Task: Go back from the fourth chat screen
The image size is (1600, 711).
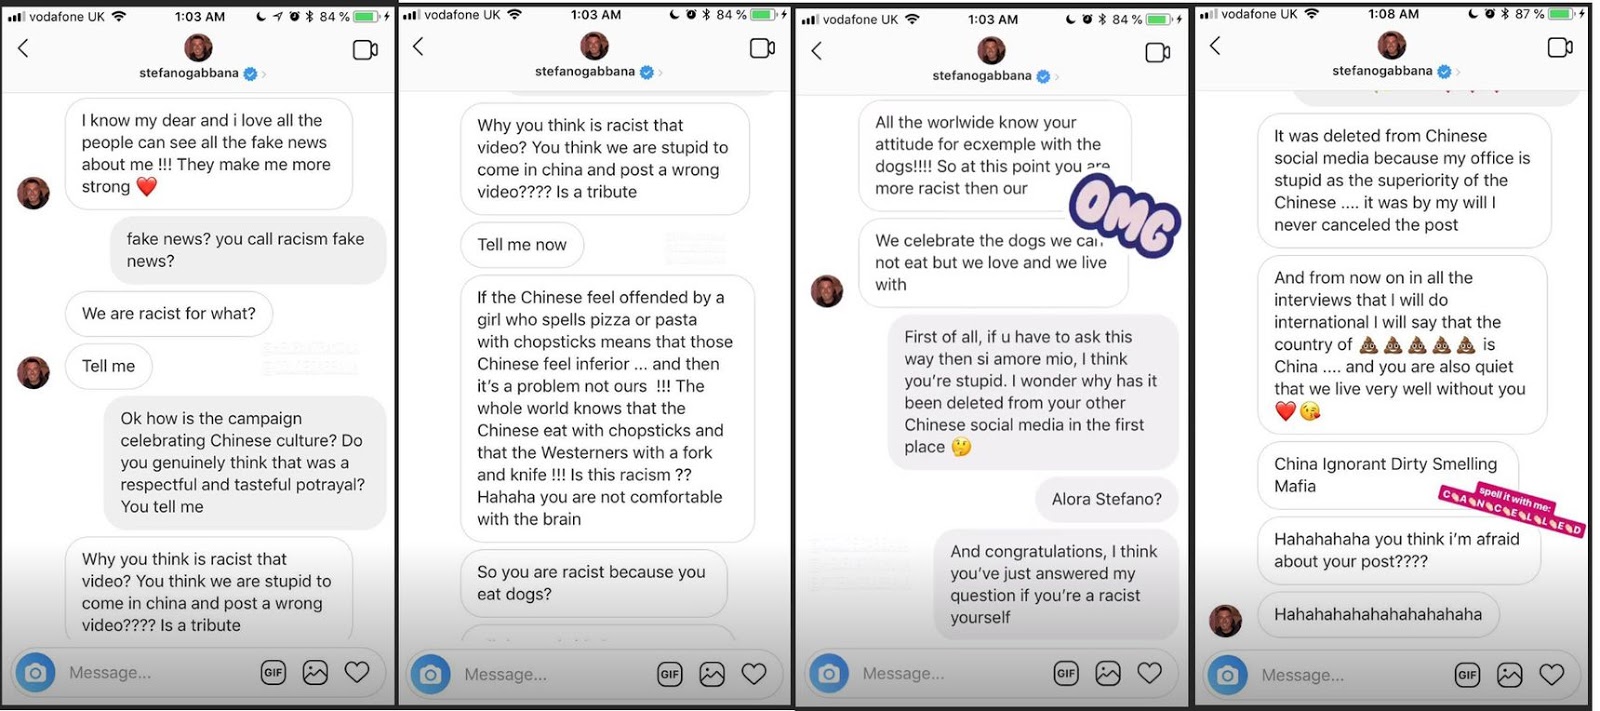Action: pos(1215,46)
